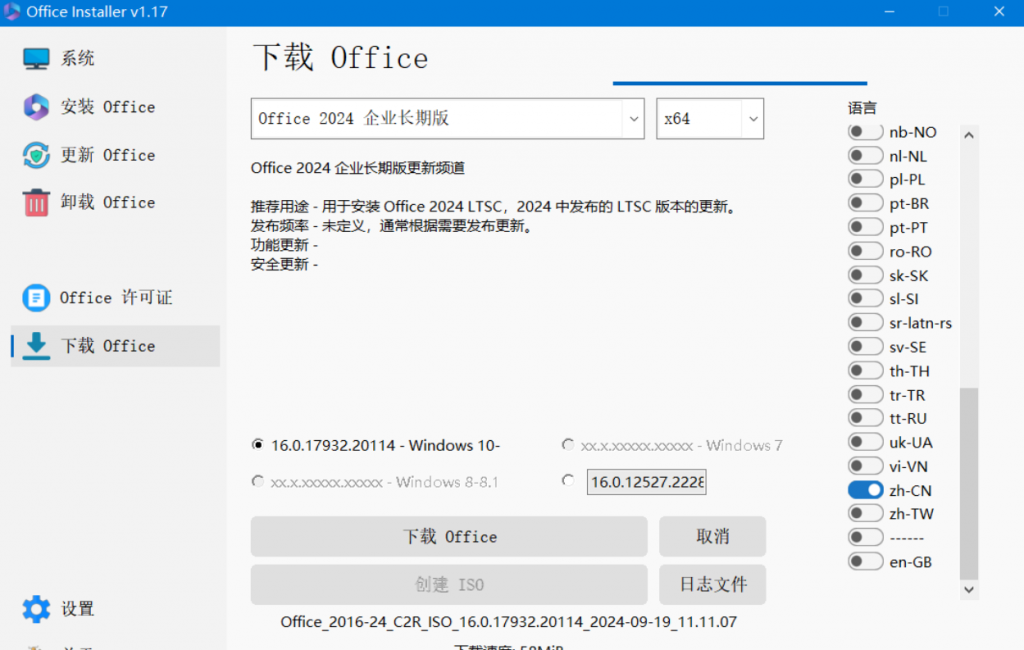
Task: Disable the zh-CN language toggle
Action: click(x=865, y=490)
